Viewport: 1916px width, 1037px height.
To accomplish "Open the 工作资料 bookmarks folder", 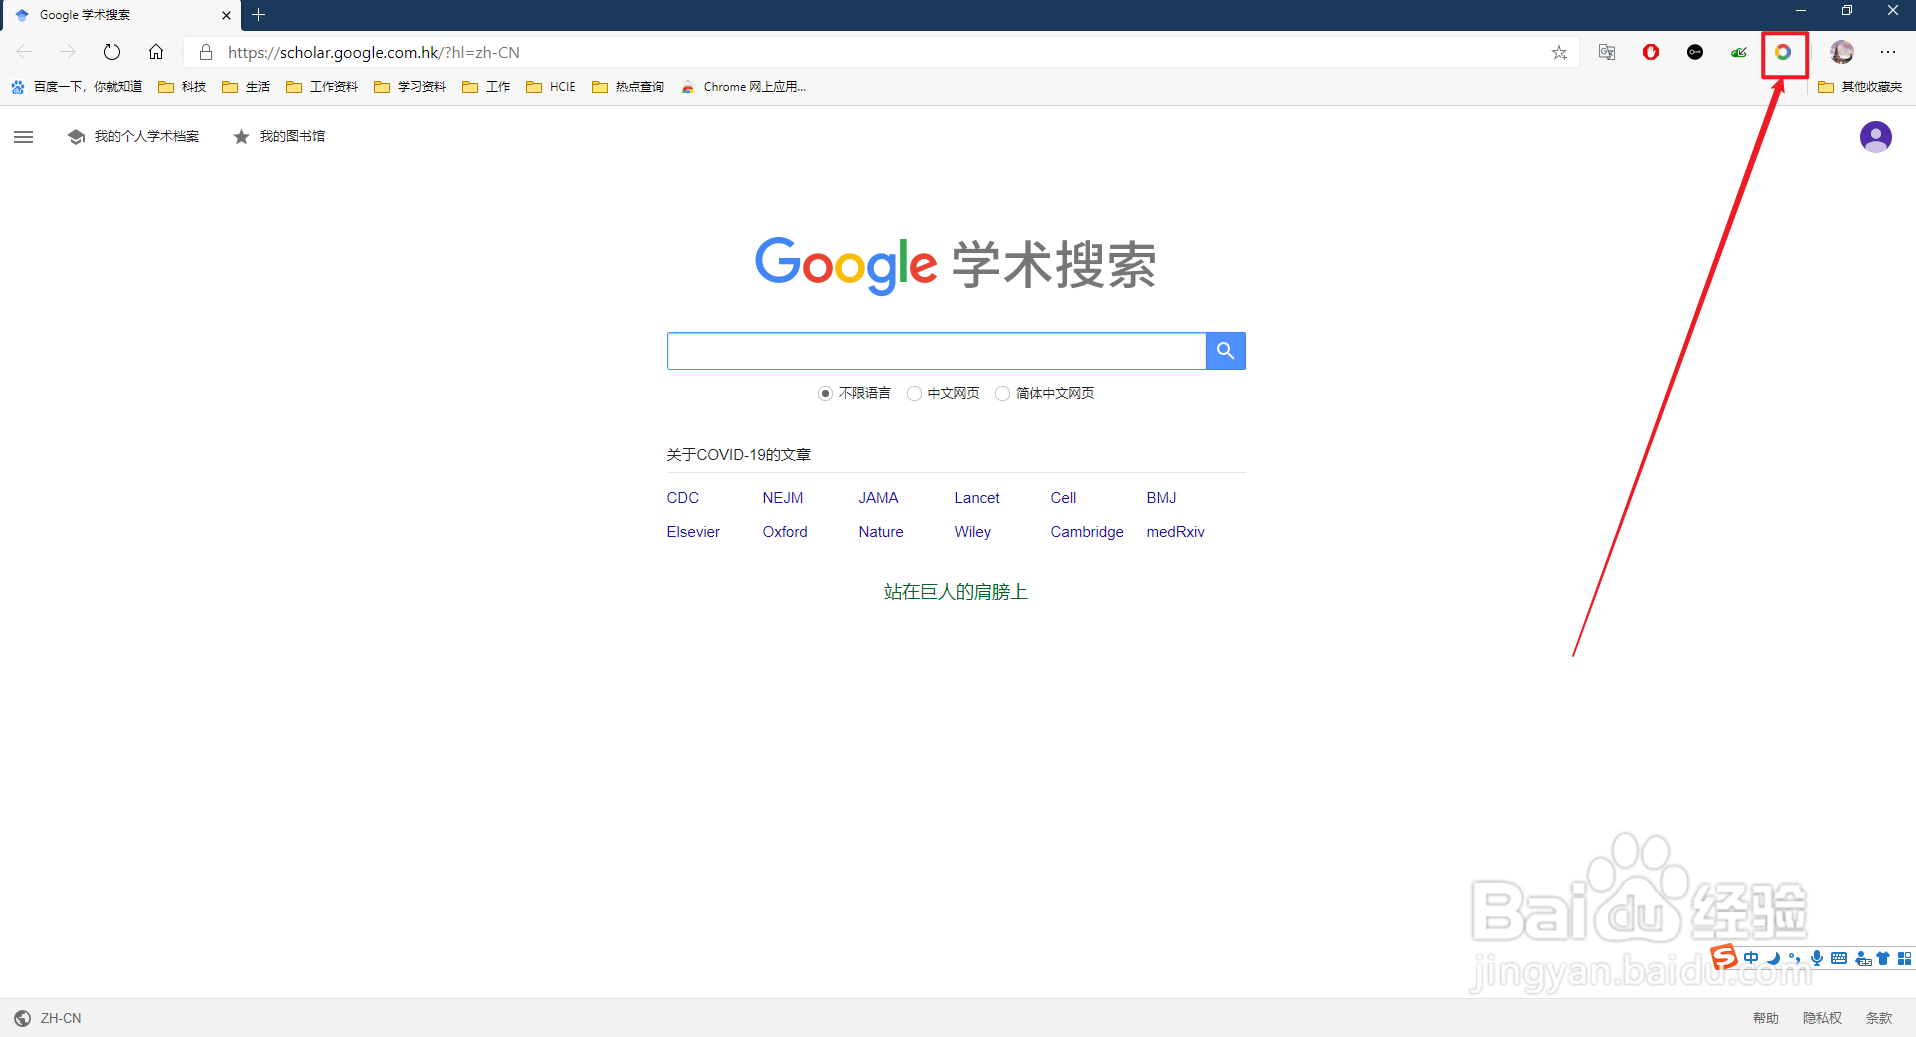I will (x=322, y=87).
